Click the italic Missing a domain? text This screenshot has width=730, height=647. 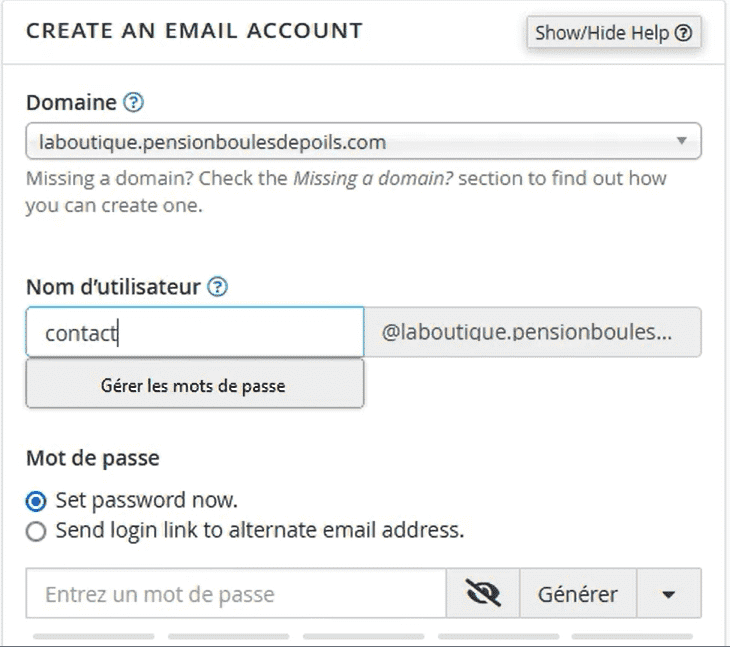point(373,179)
